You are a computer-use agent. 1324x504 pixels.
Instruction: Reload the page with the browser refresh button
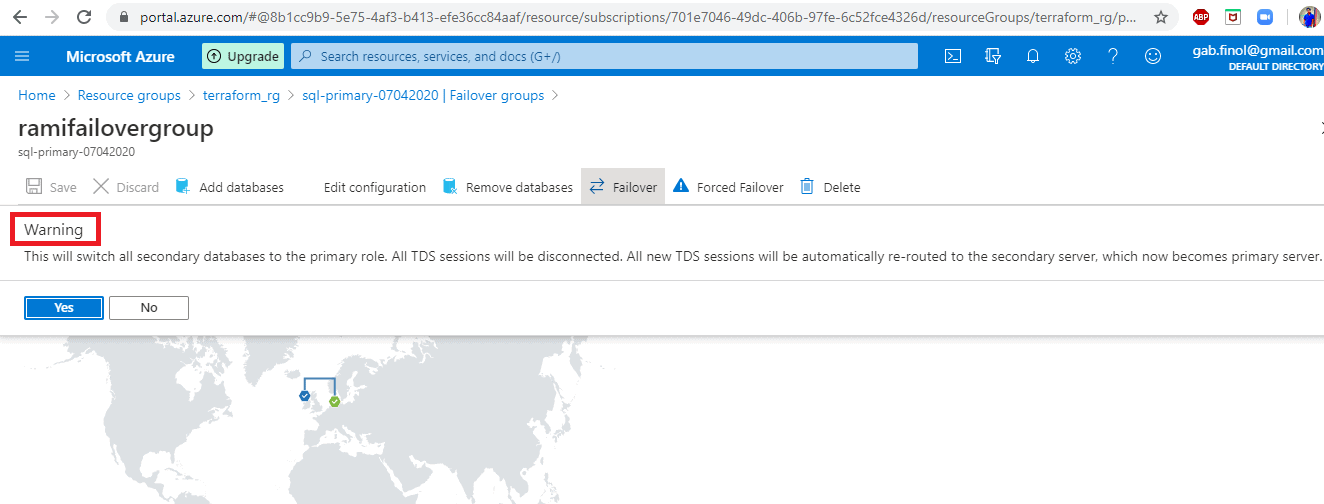coord(84,17)
